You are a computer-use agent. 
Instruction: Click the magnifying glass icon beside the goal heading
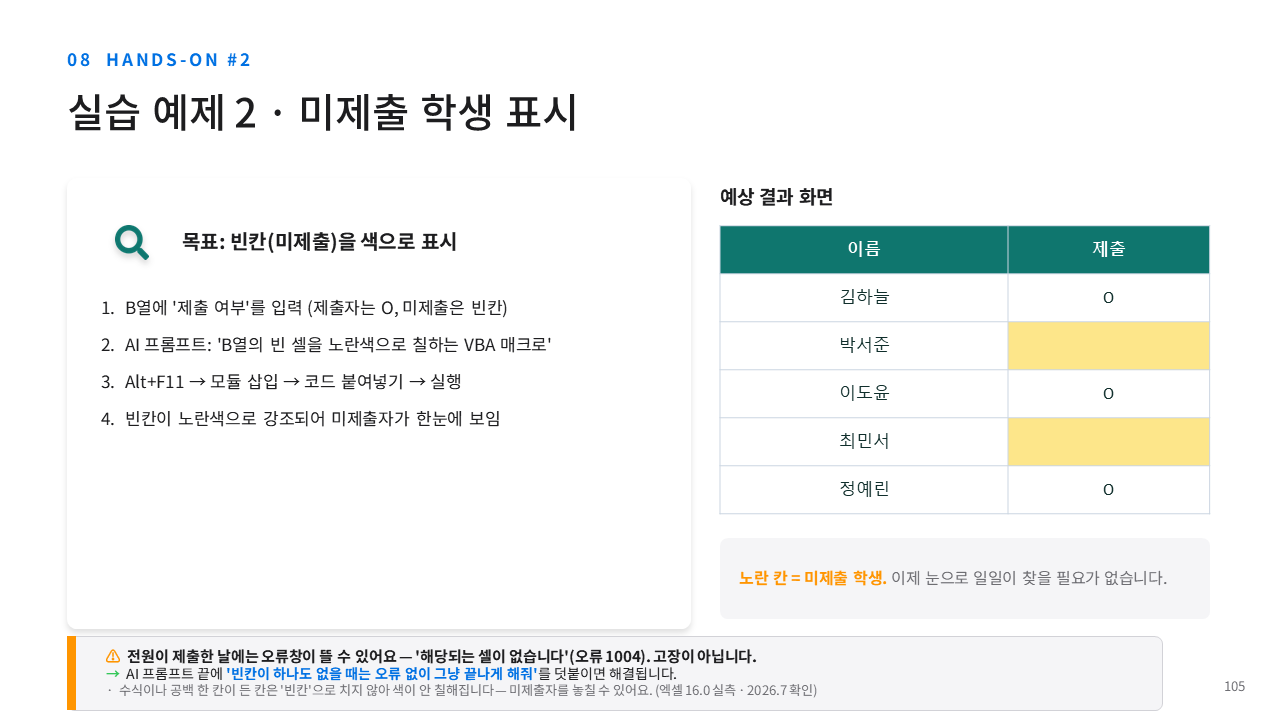coord(131,242)
